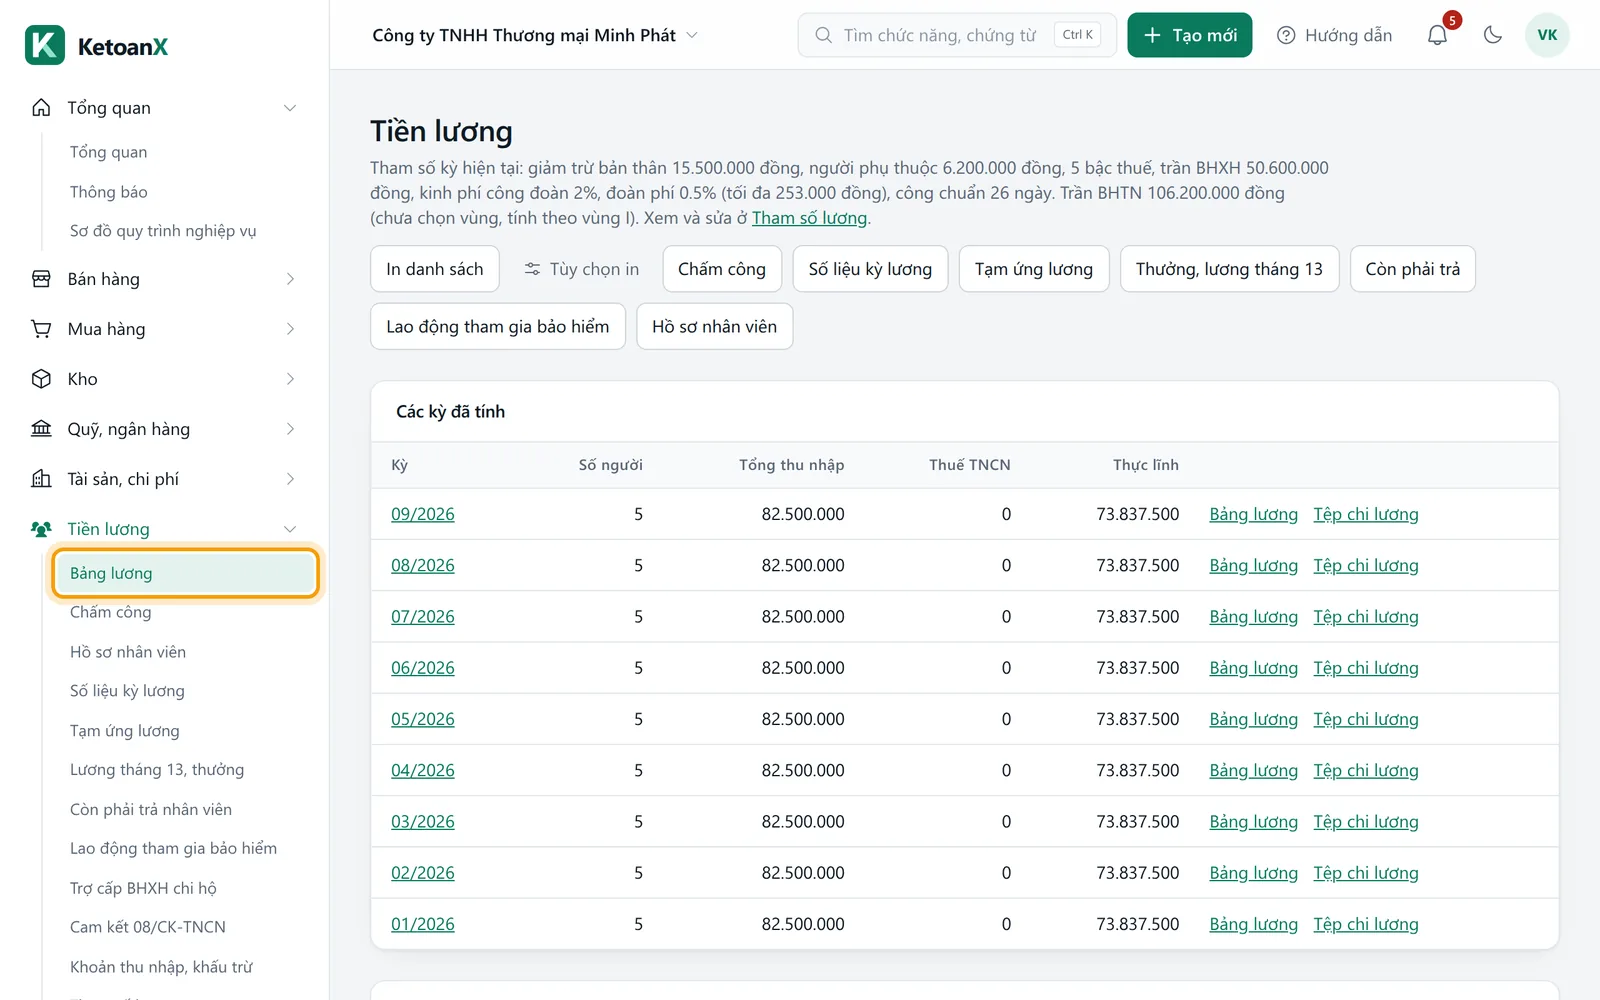This screenshot has width=1600, height=1000.
Task: Click Còn phải trả button
Action: 1412,269
